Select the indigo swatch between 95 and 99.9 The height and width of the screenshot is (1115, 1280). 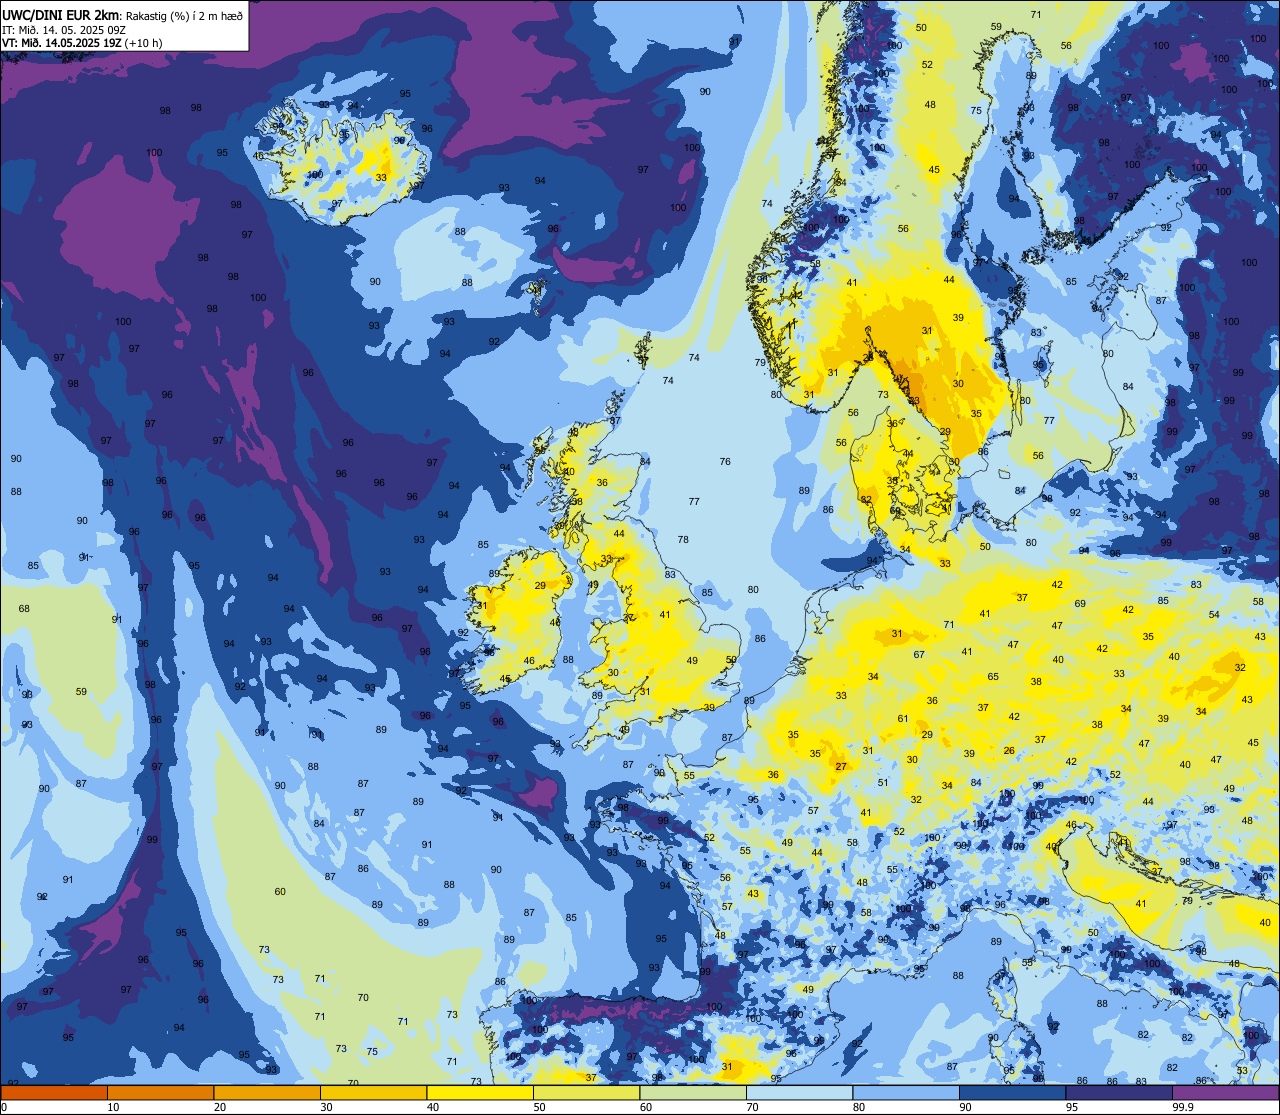[x=1119, y=1092]
